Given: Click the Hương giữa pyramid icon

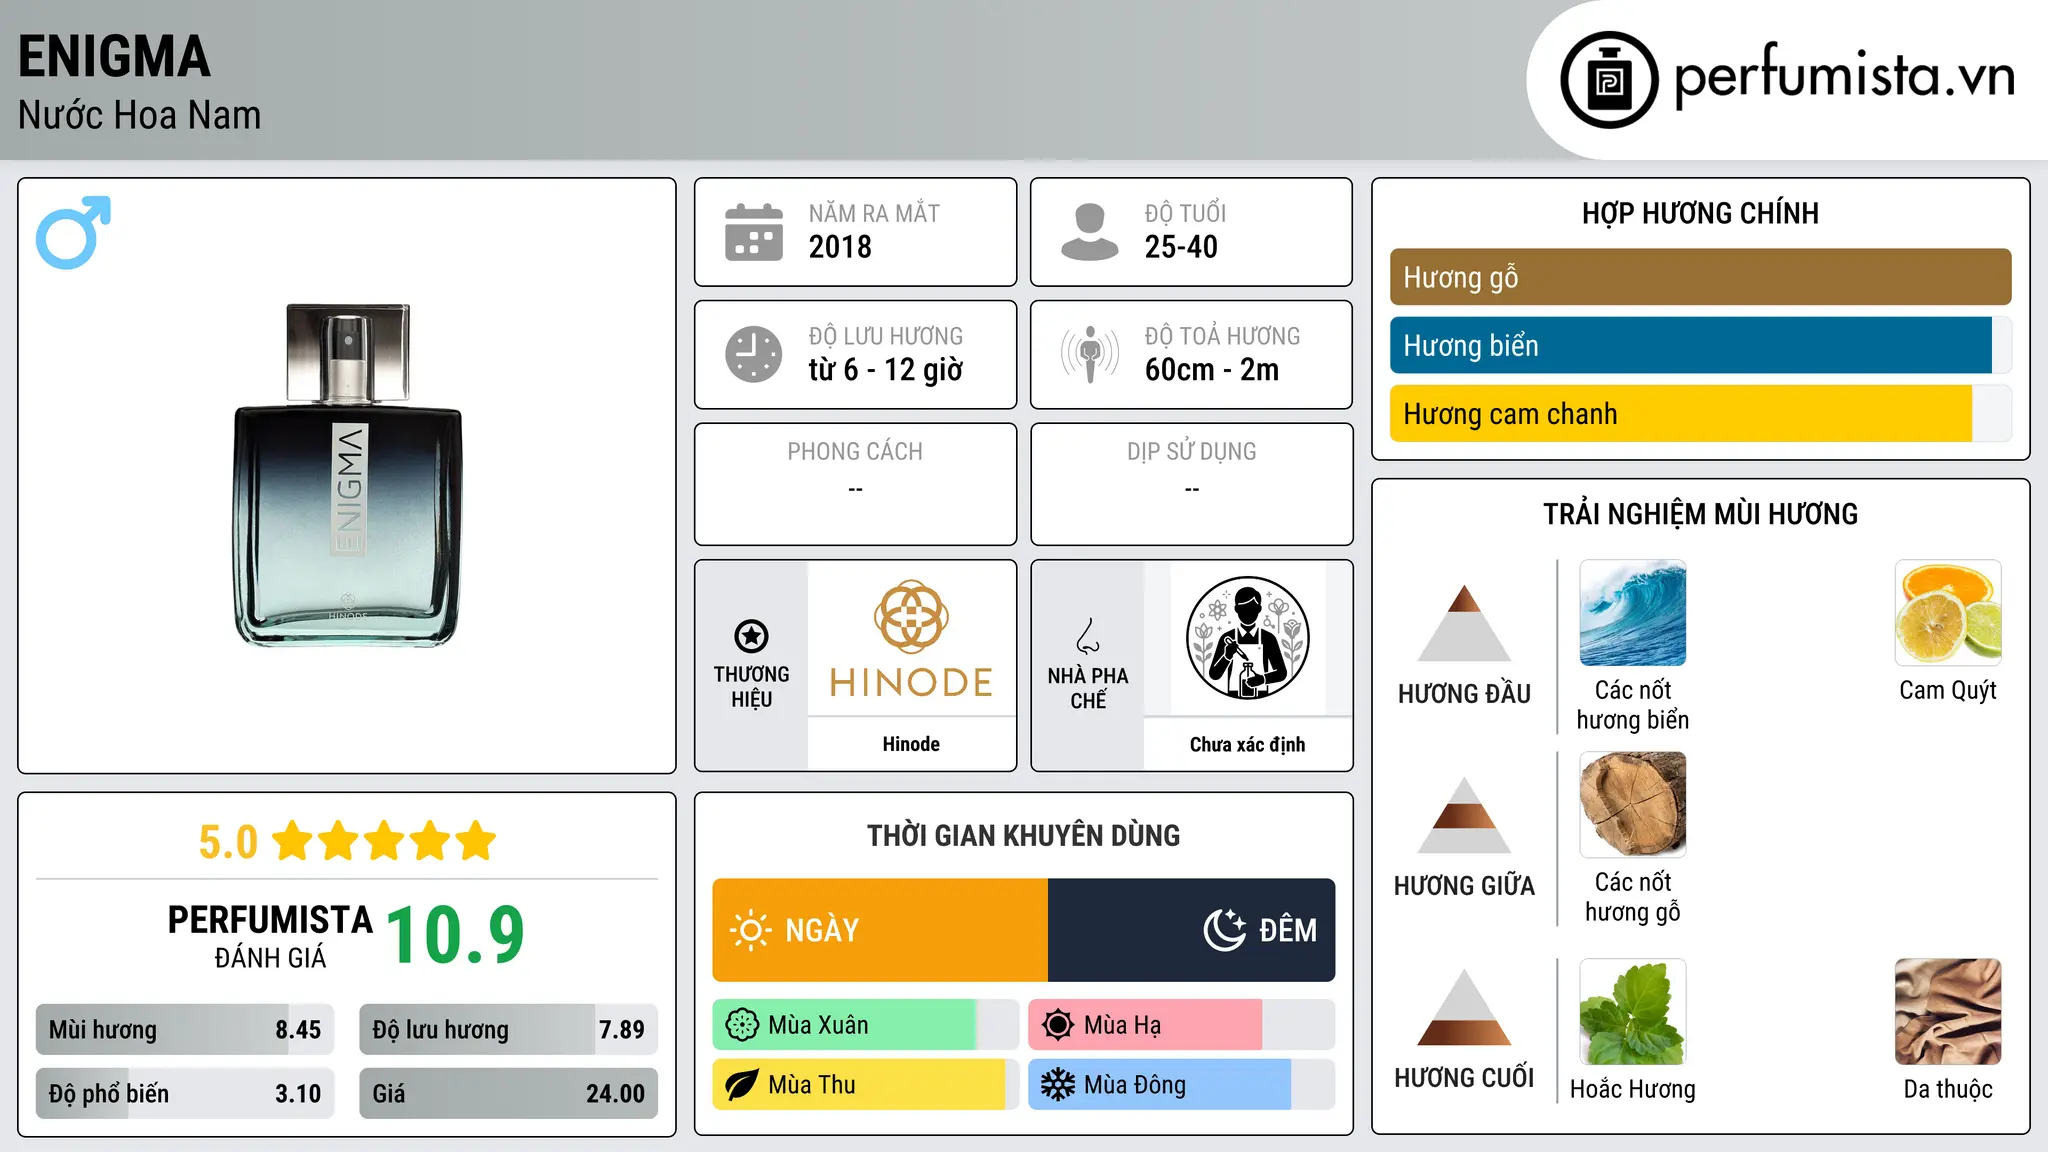Looking at the screenshot, I should point(1464,815).
